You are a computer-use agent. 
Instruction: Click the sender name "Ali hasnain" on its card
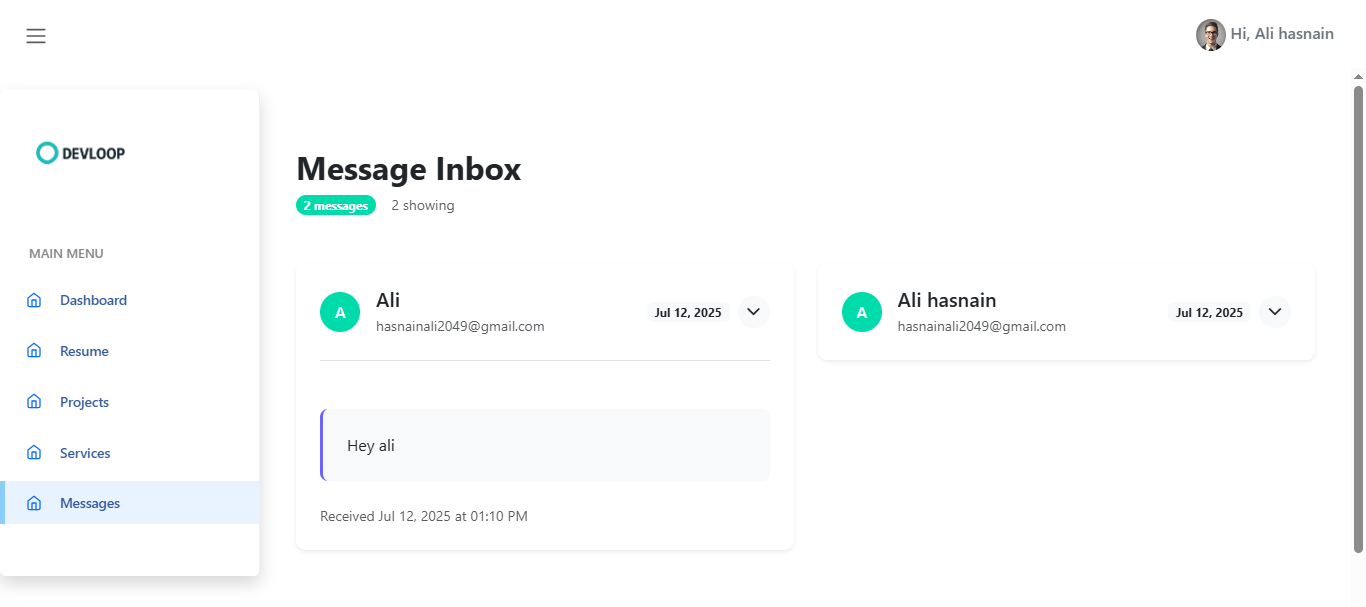(x=947, y=300)
